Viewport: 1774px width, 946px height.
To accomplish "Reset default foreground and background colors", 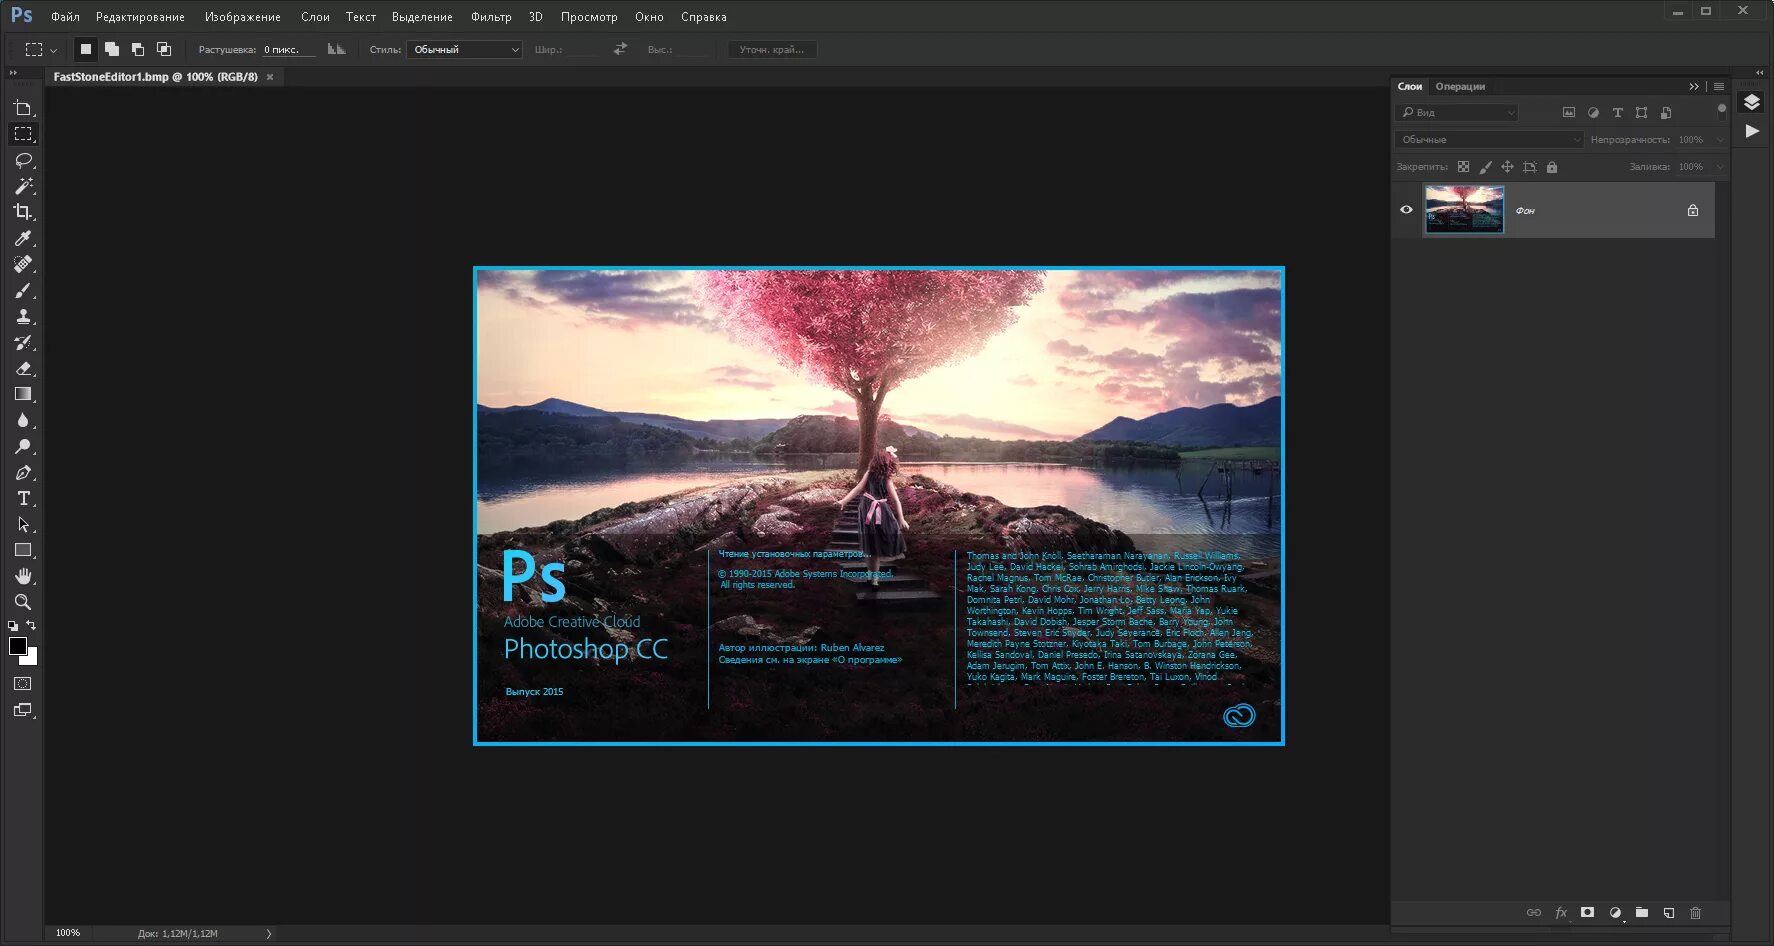I will (x=13, y=626).
